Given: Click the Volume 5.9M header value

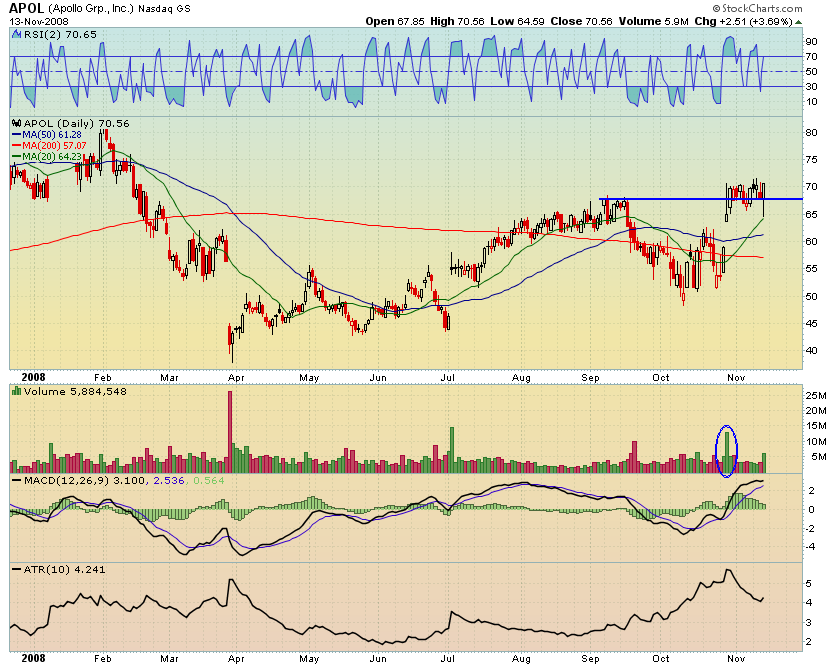Looking at the screenshot, I should [x=653, y=22].
